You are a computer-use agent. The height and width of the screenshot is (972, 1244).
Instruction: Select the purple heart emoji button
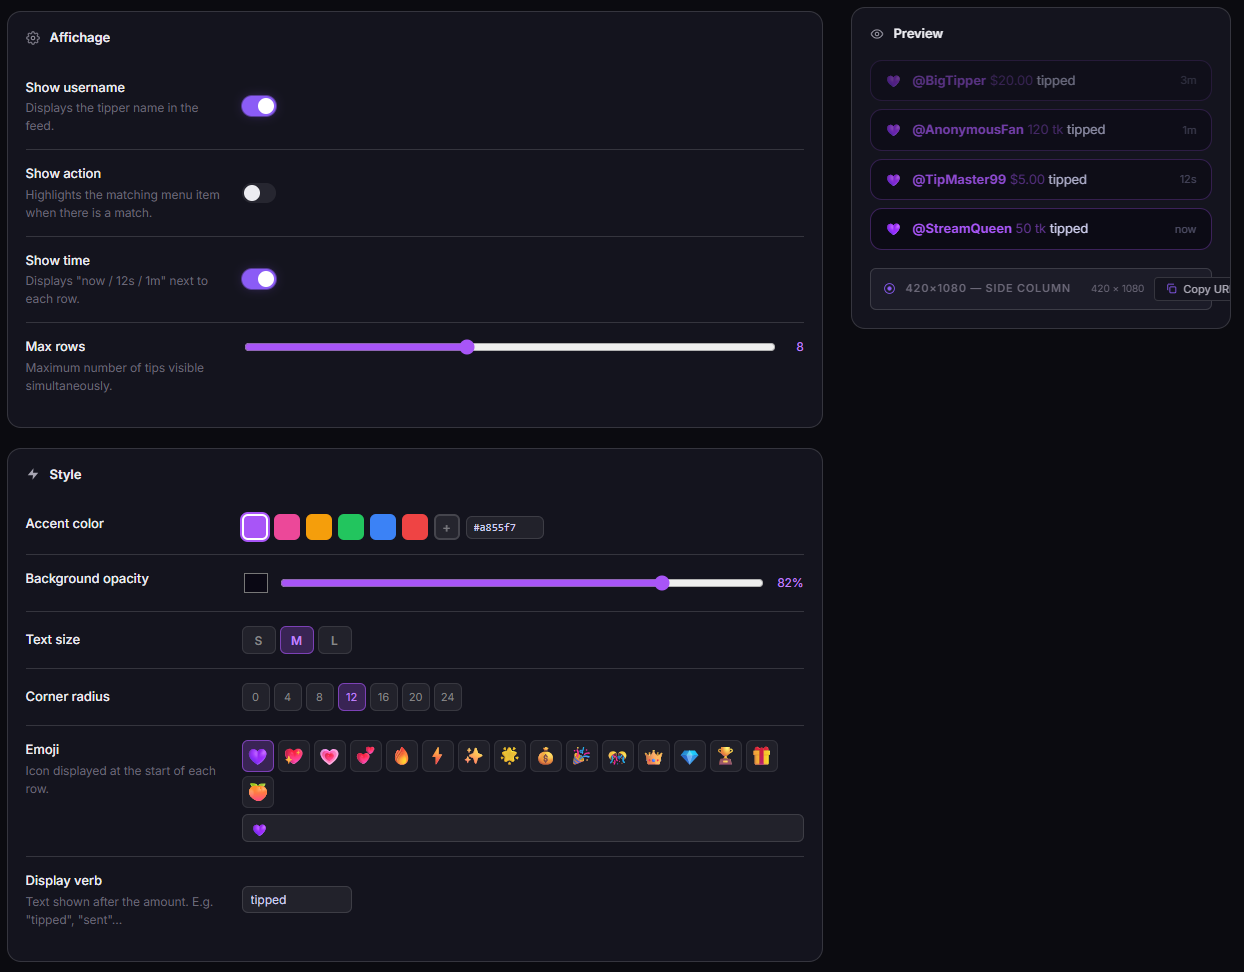[x=258, y=756]
